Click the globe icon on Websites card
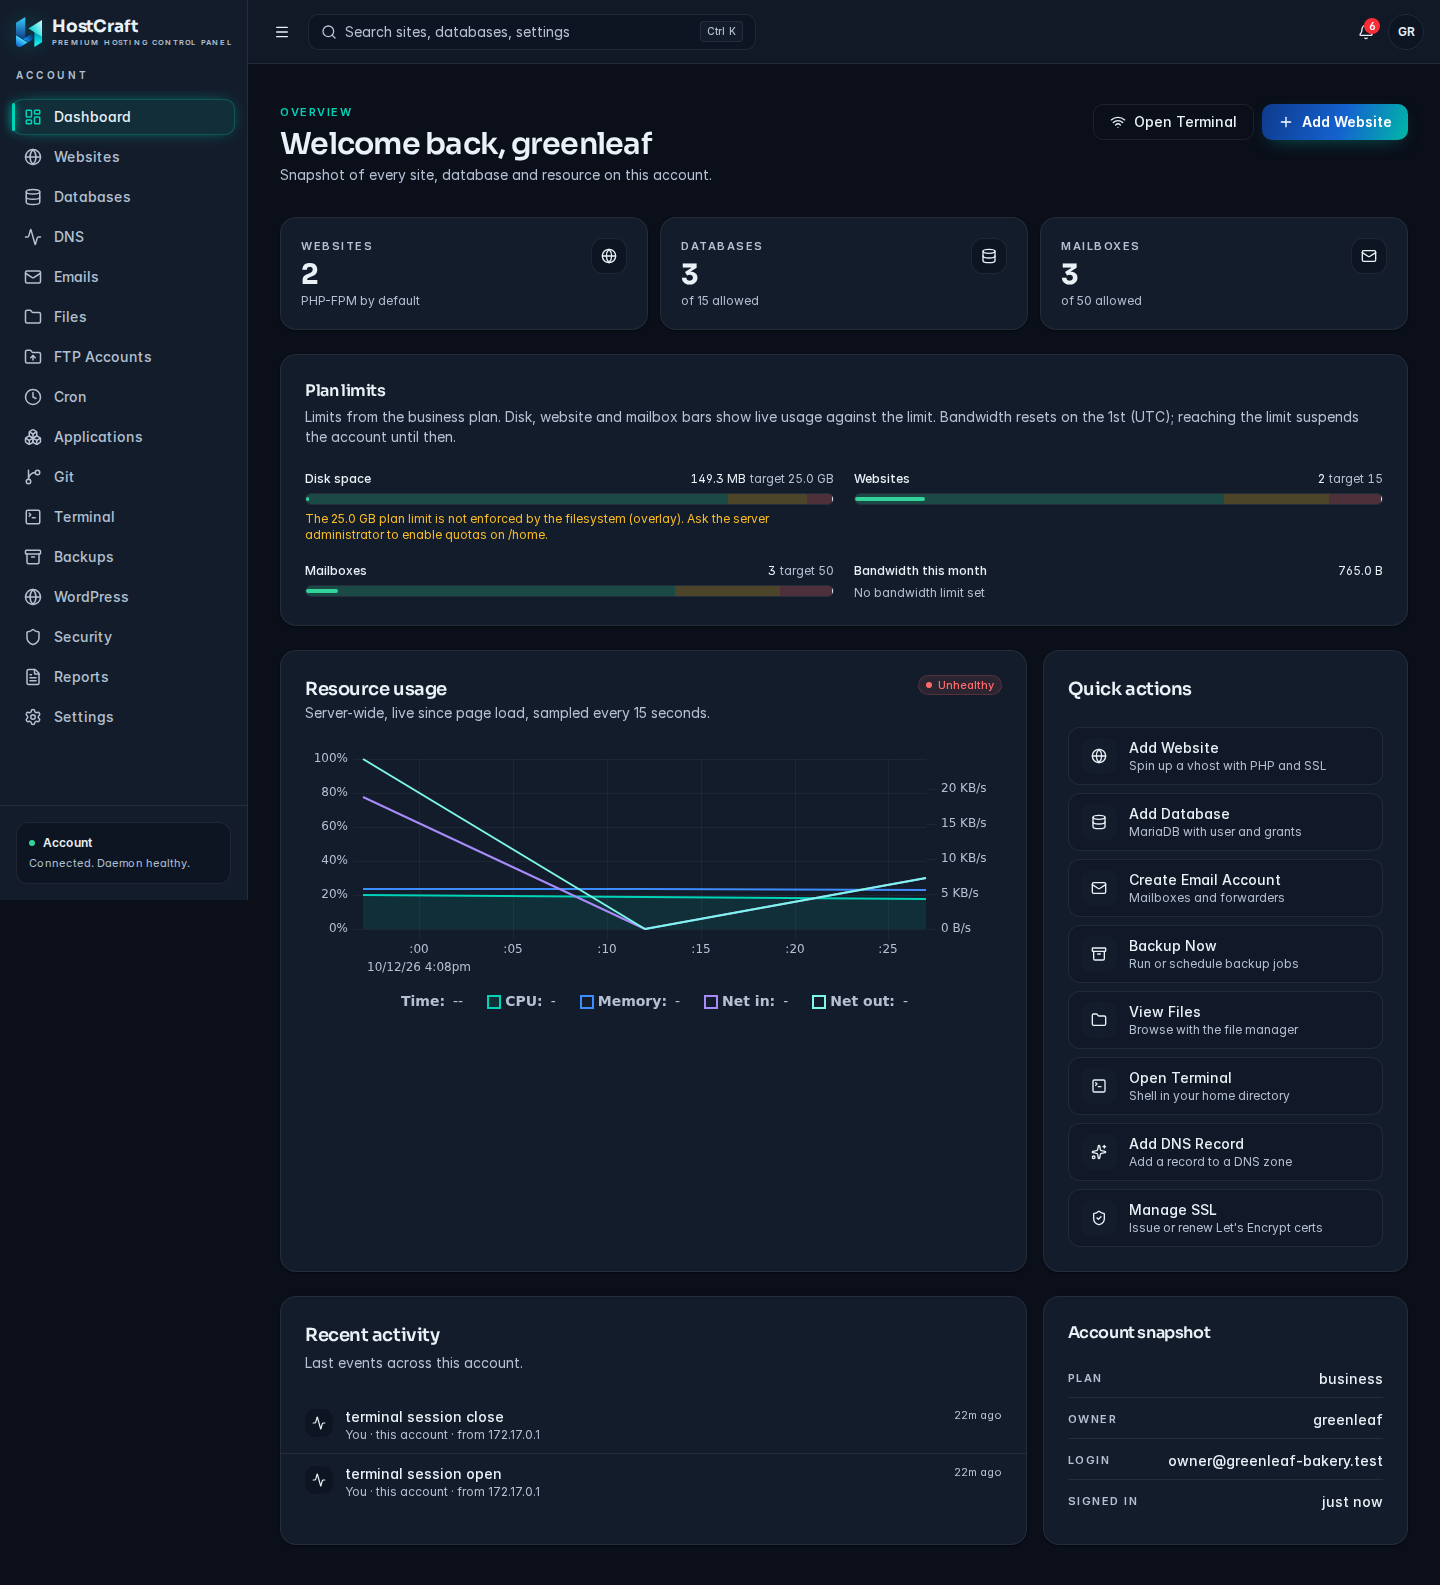This screenshot has height=1585, width=1440. pyautogui.click(x=609, y=256)
